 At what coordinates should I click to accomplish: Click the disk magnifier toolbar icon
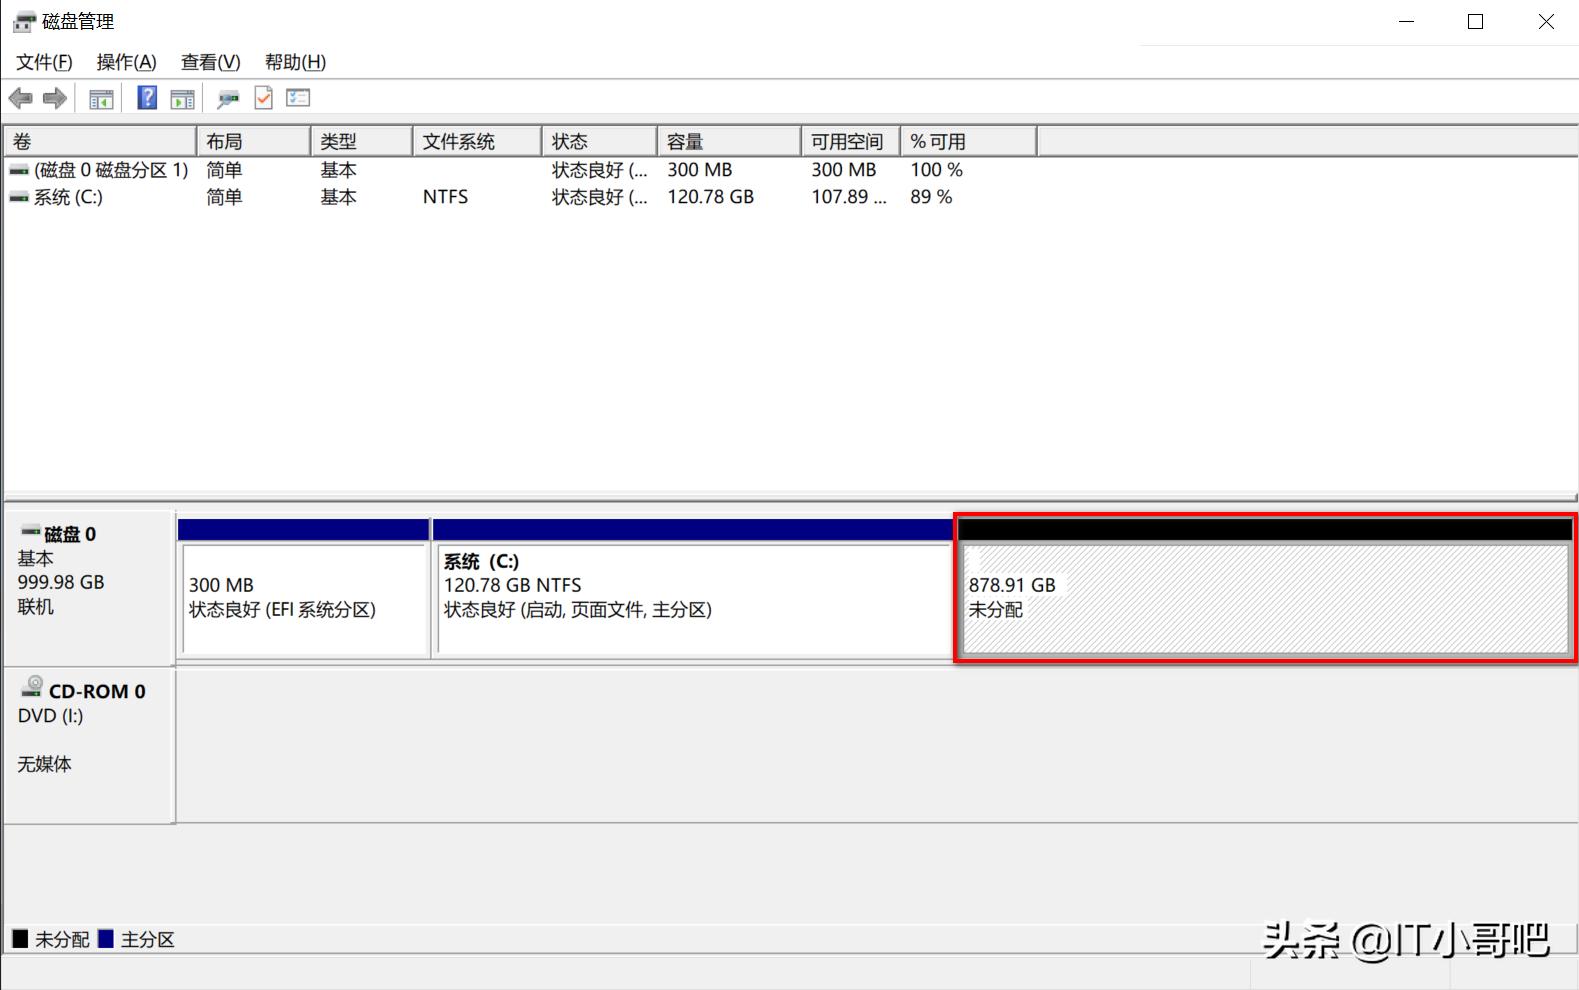(228, 98)
